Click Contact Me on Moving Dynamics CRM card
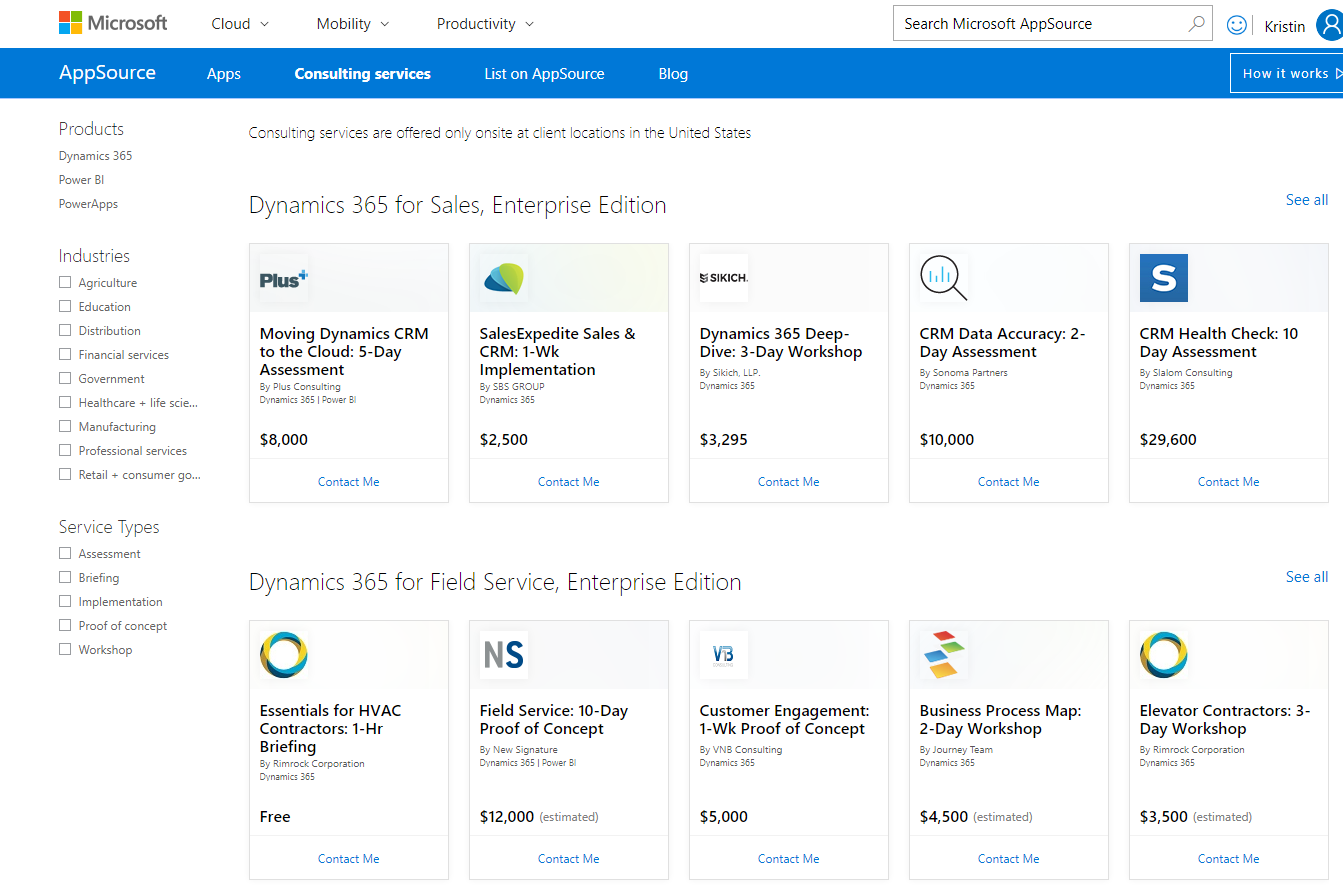 click(349, 482)
